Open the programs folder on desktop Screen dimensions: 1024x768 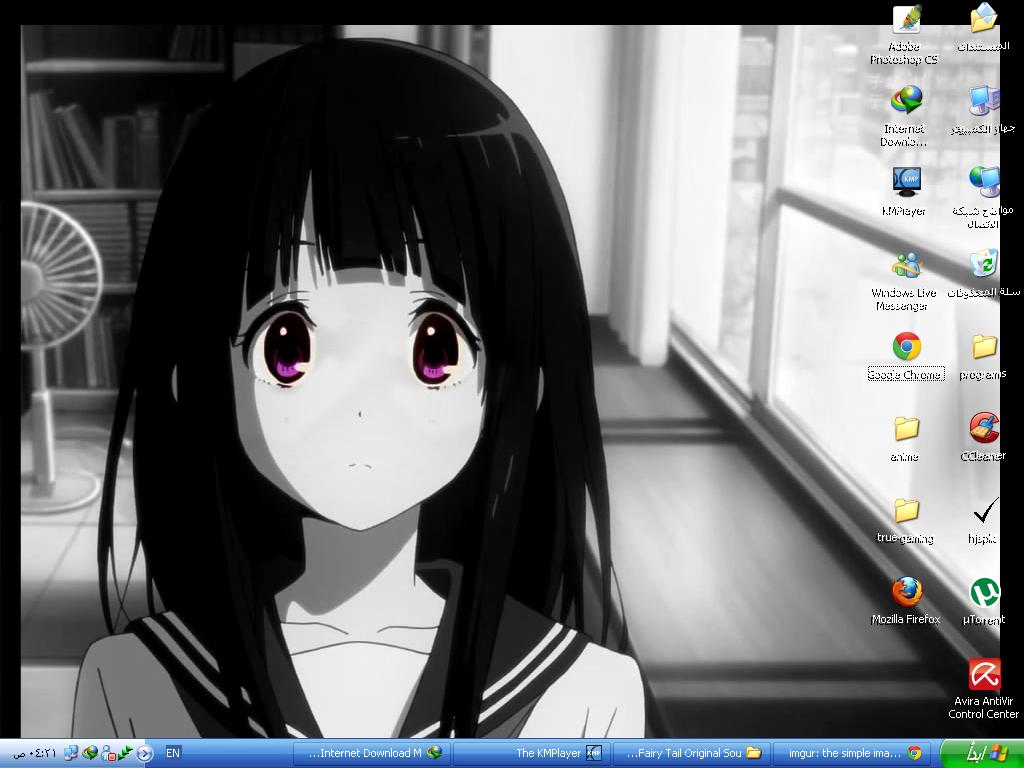pyautogui.click(x=984, y=357)
